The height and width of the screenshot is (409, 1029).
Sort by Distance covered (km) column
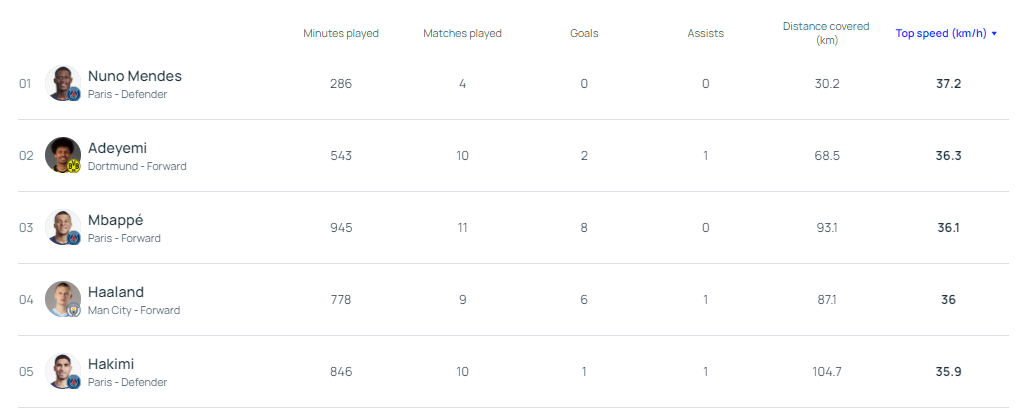[x=826, y=33]
